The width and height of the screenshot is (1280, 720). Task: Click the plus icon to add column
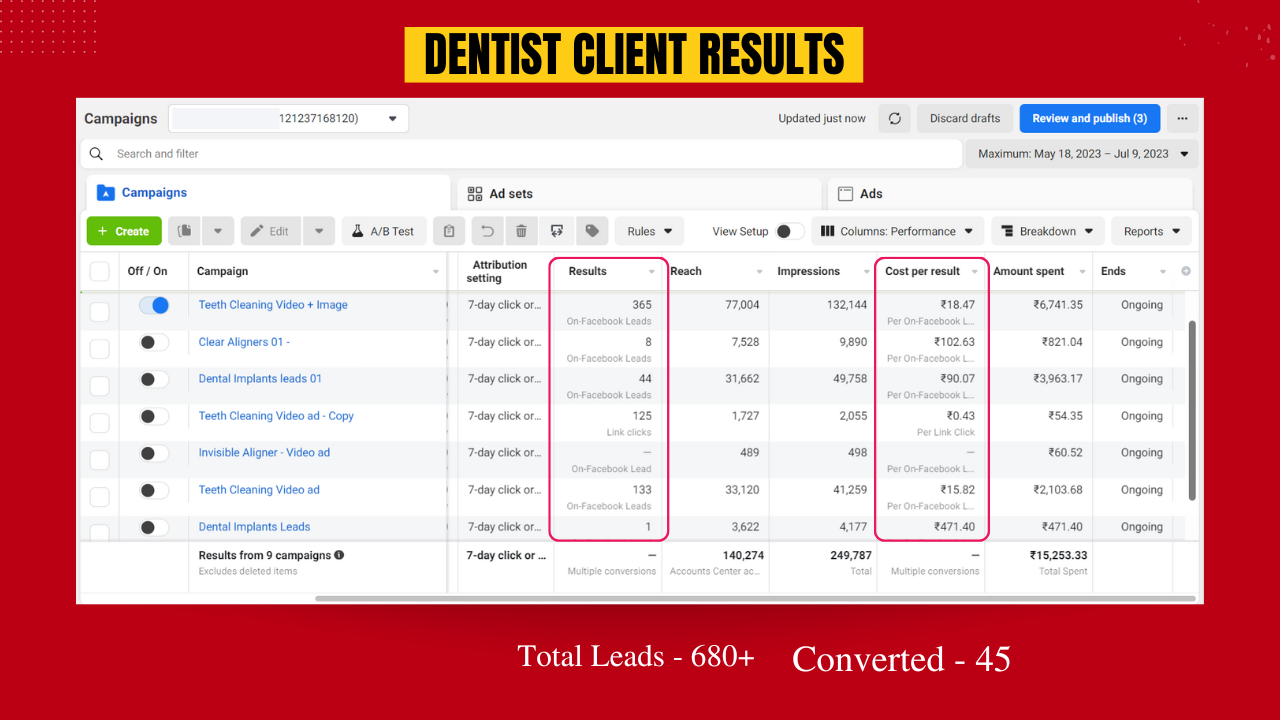click(1186, 271)
